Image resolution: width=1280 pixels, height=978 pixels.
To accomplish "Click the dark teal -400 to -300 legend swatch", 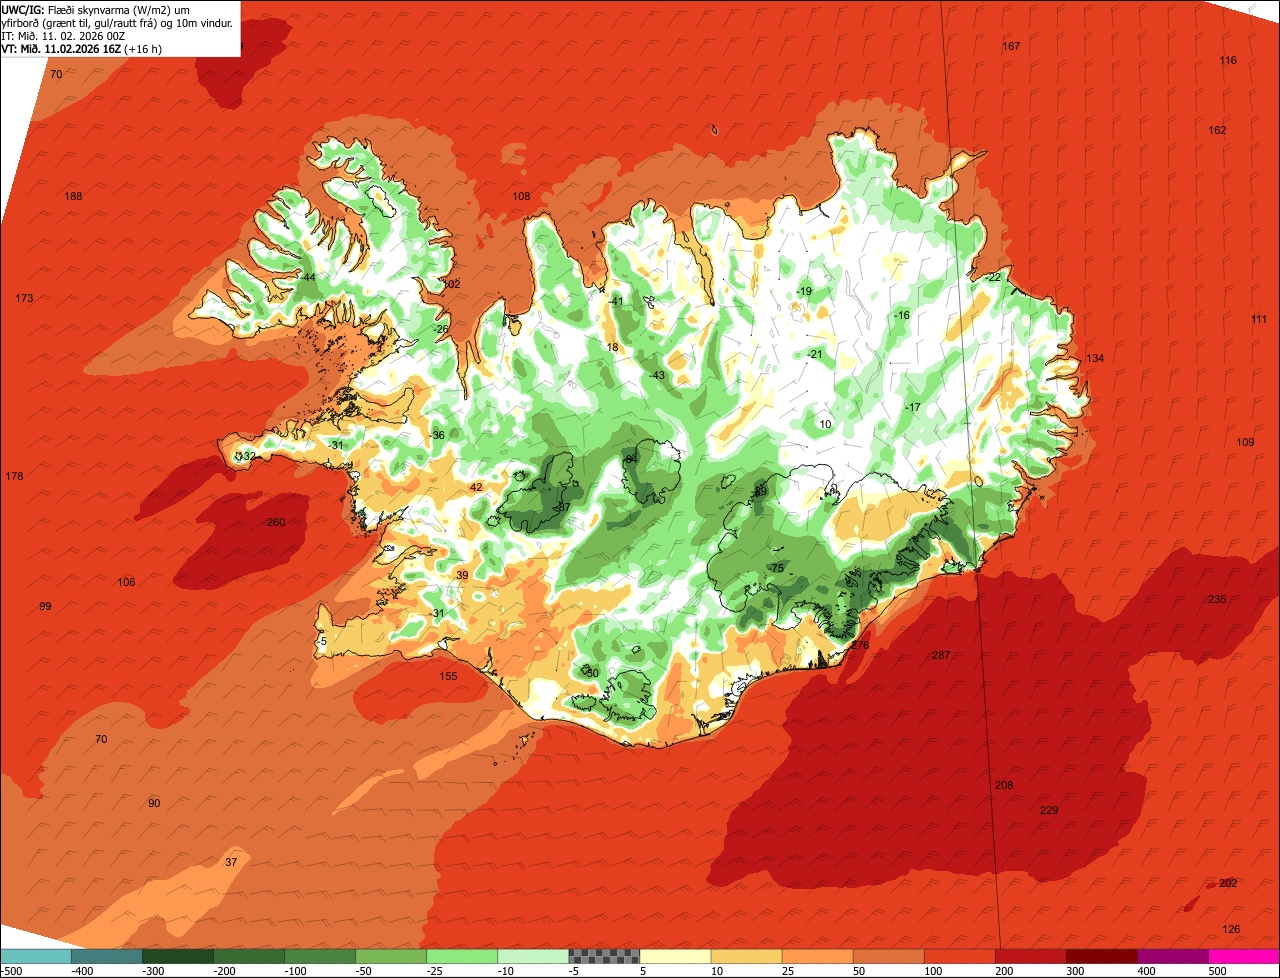I will pos(107,956).
